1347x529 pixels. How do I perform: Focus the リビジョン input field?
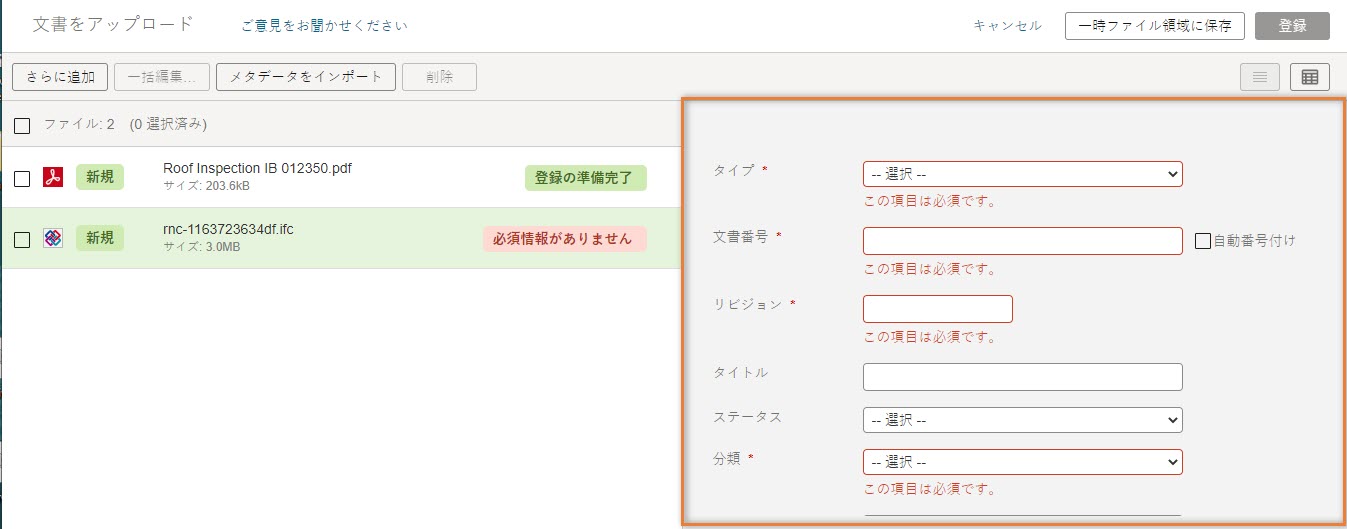click(938, 309)
